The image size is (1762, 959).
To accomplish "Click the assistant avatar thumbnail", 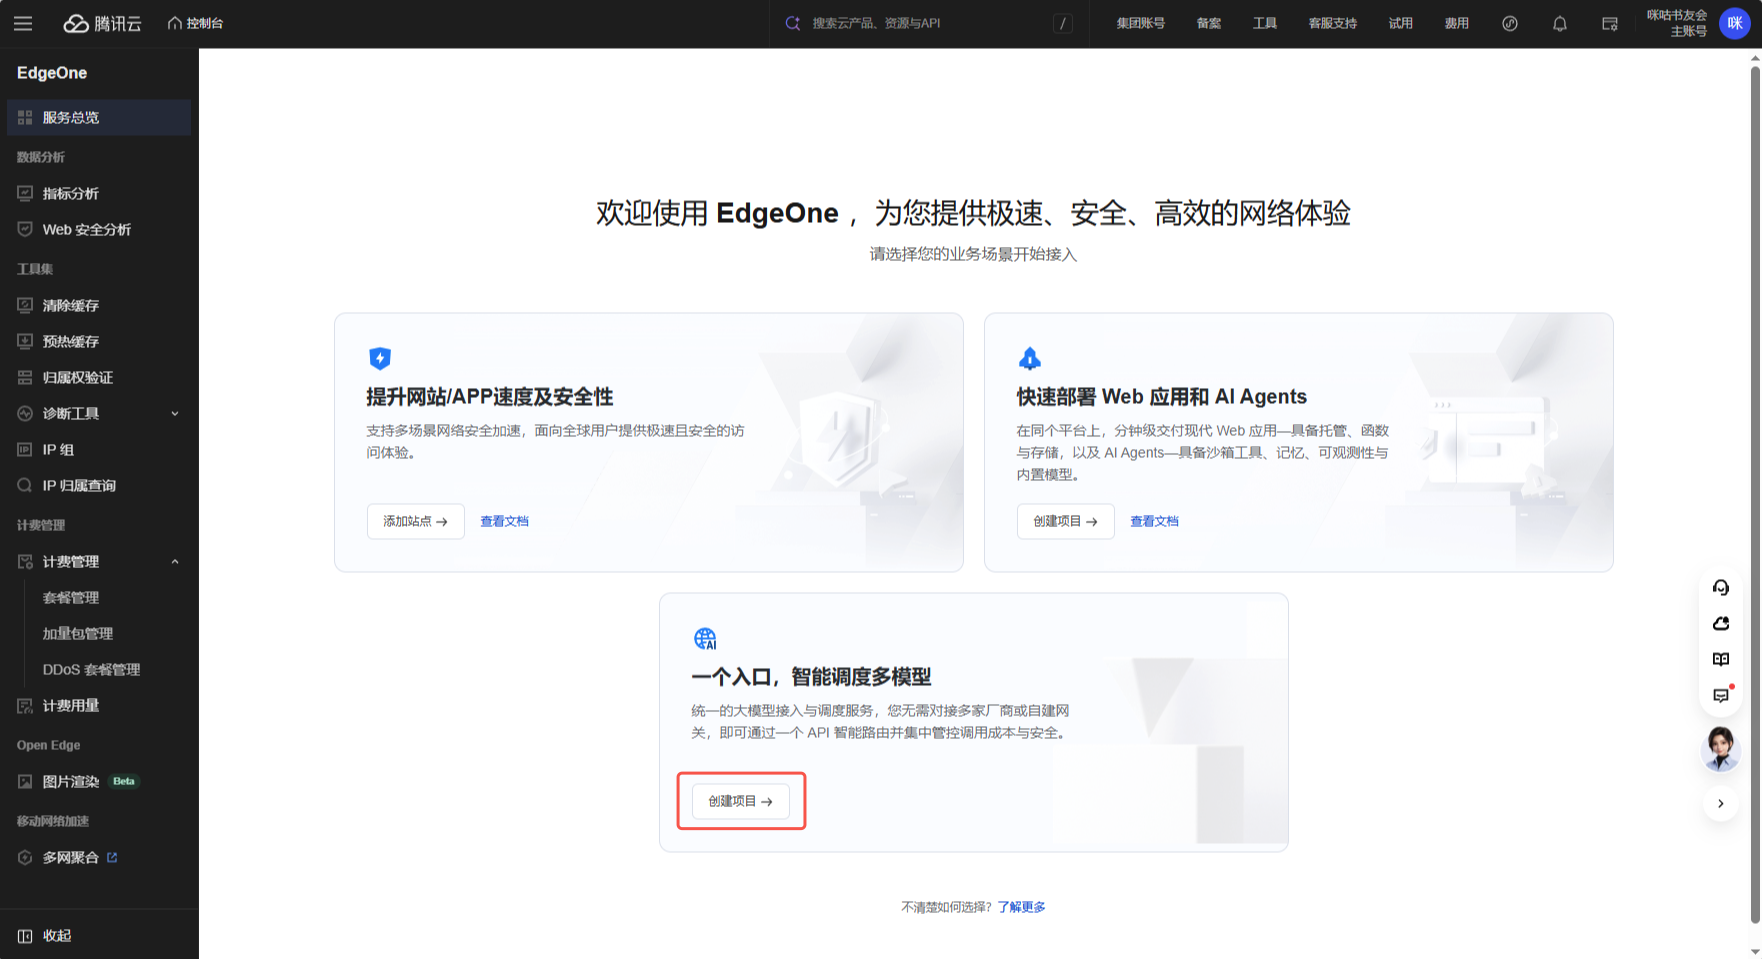I will [1721, 749].
